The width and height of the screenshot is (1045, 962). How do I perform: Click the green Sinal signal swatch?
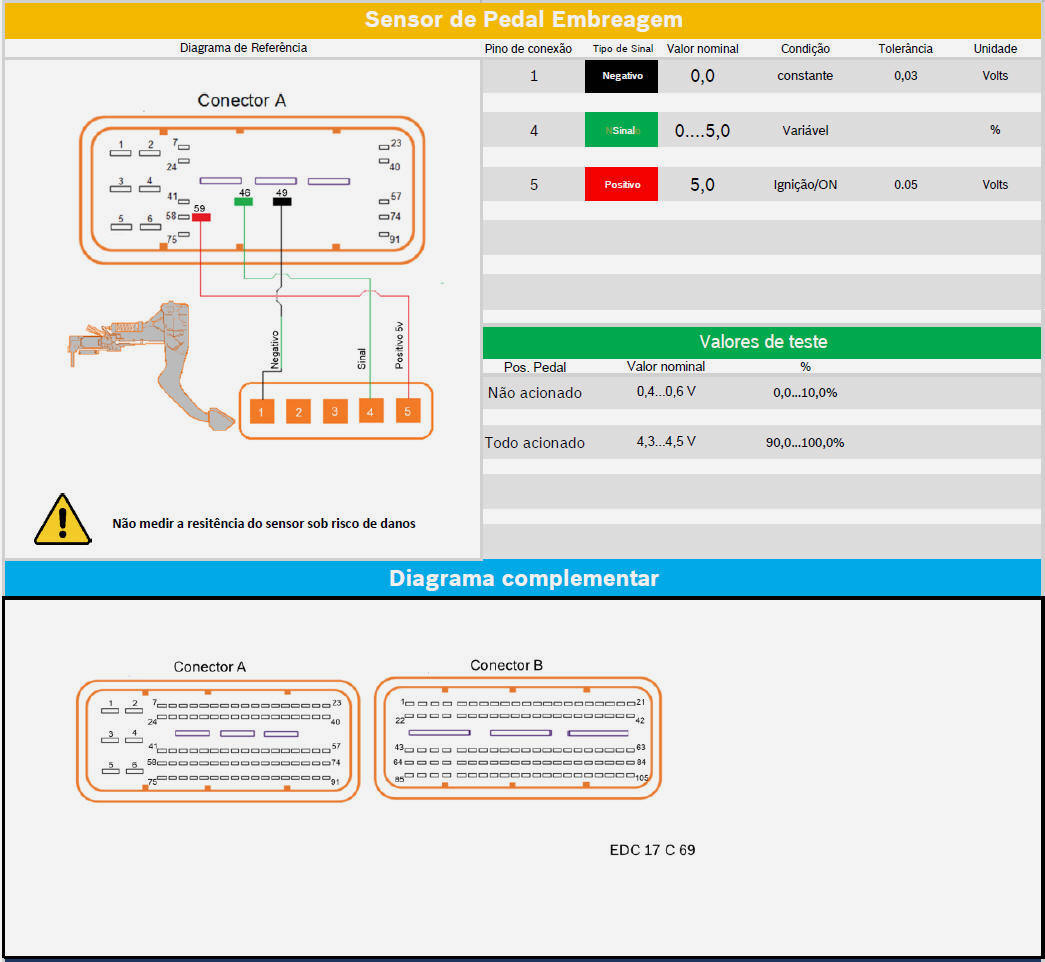point(621,130)
